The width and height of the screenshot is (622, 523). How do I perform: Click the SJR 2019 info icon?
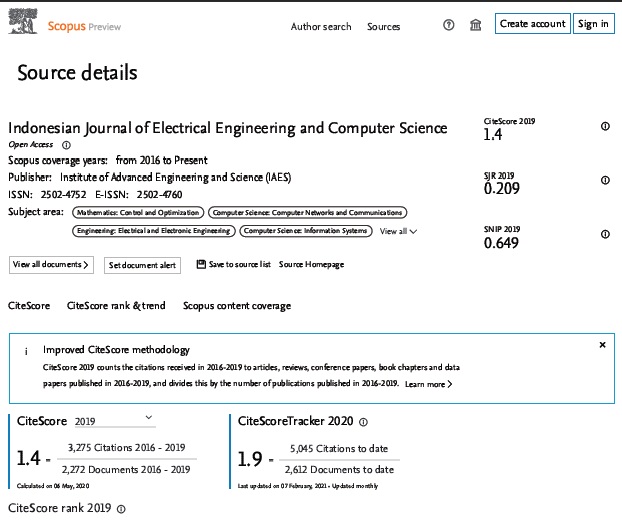pos(605,180)
